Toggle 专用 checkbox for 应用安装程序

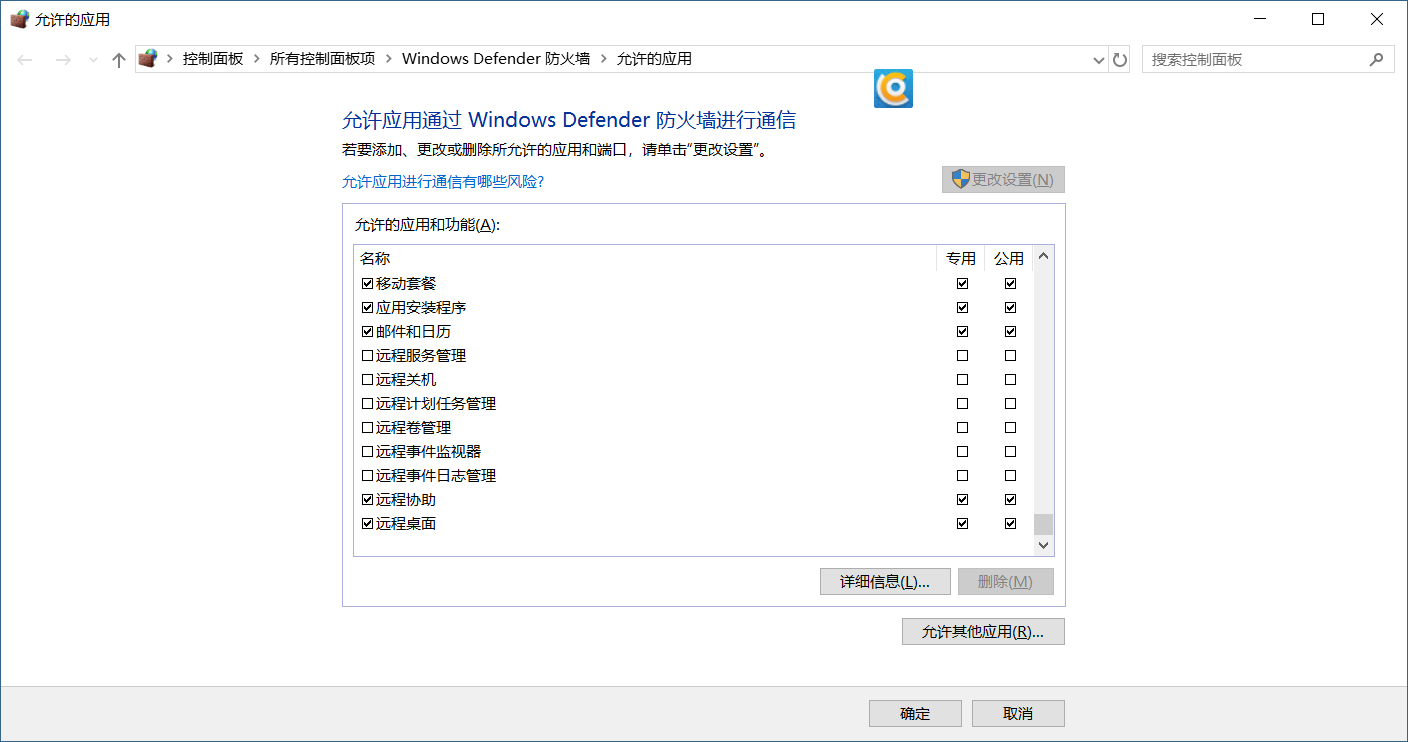(x=962, y=308)
